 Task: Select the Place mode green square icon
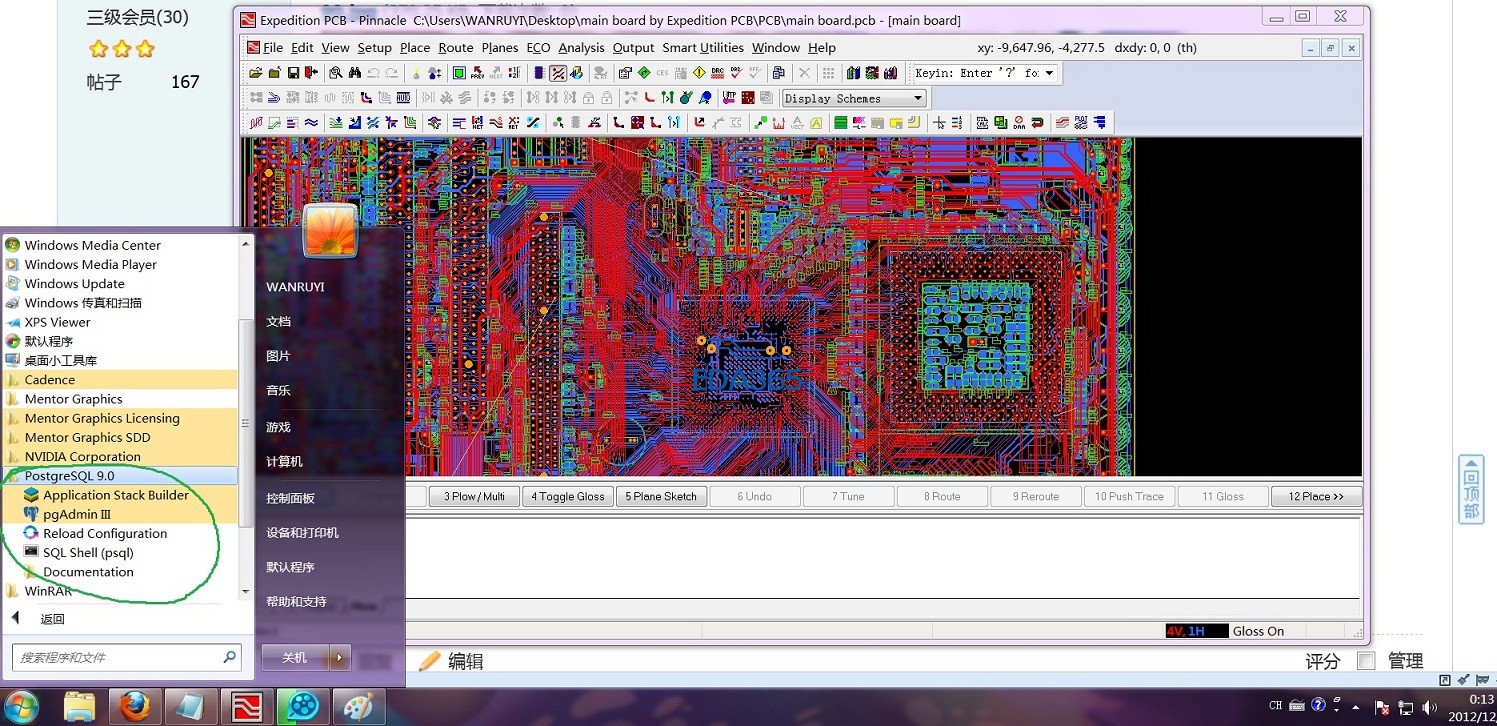[459, 73]
